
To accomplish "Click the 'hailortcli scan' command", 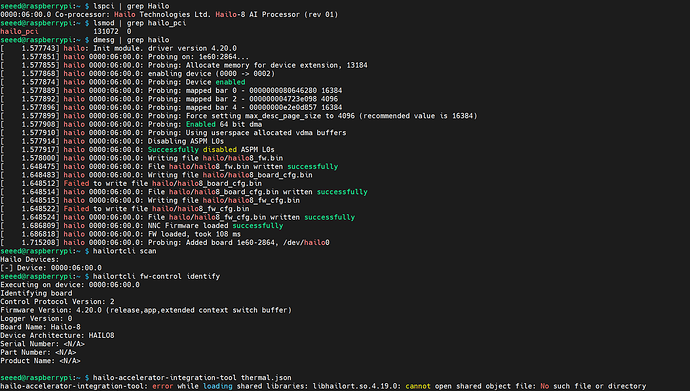I will pos(125,251).
